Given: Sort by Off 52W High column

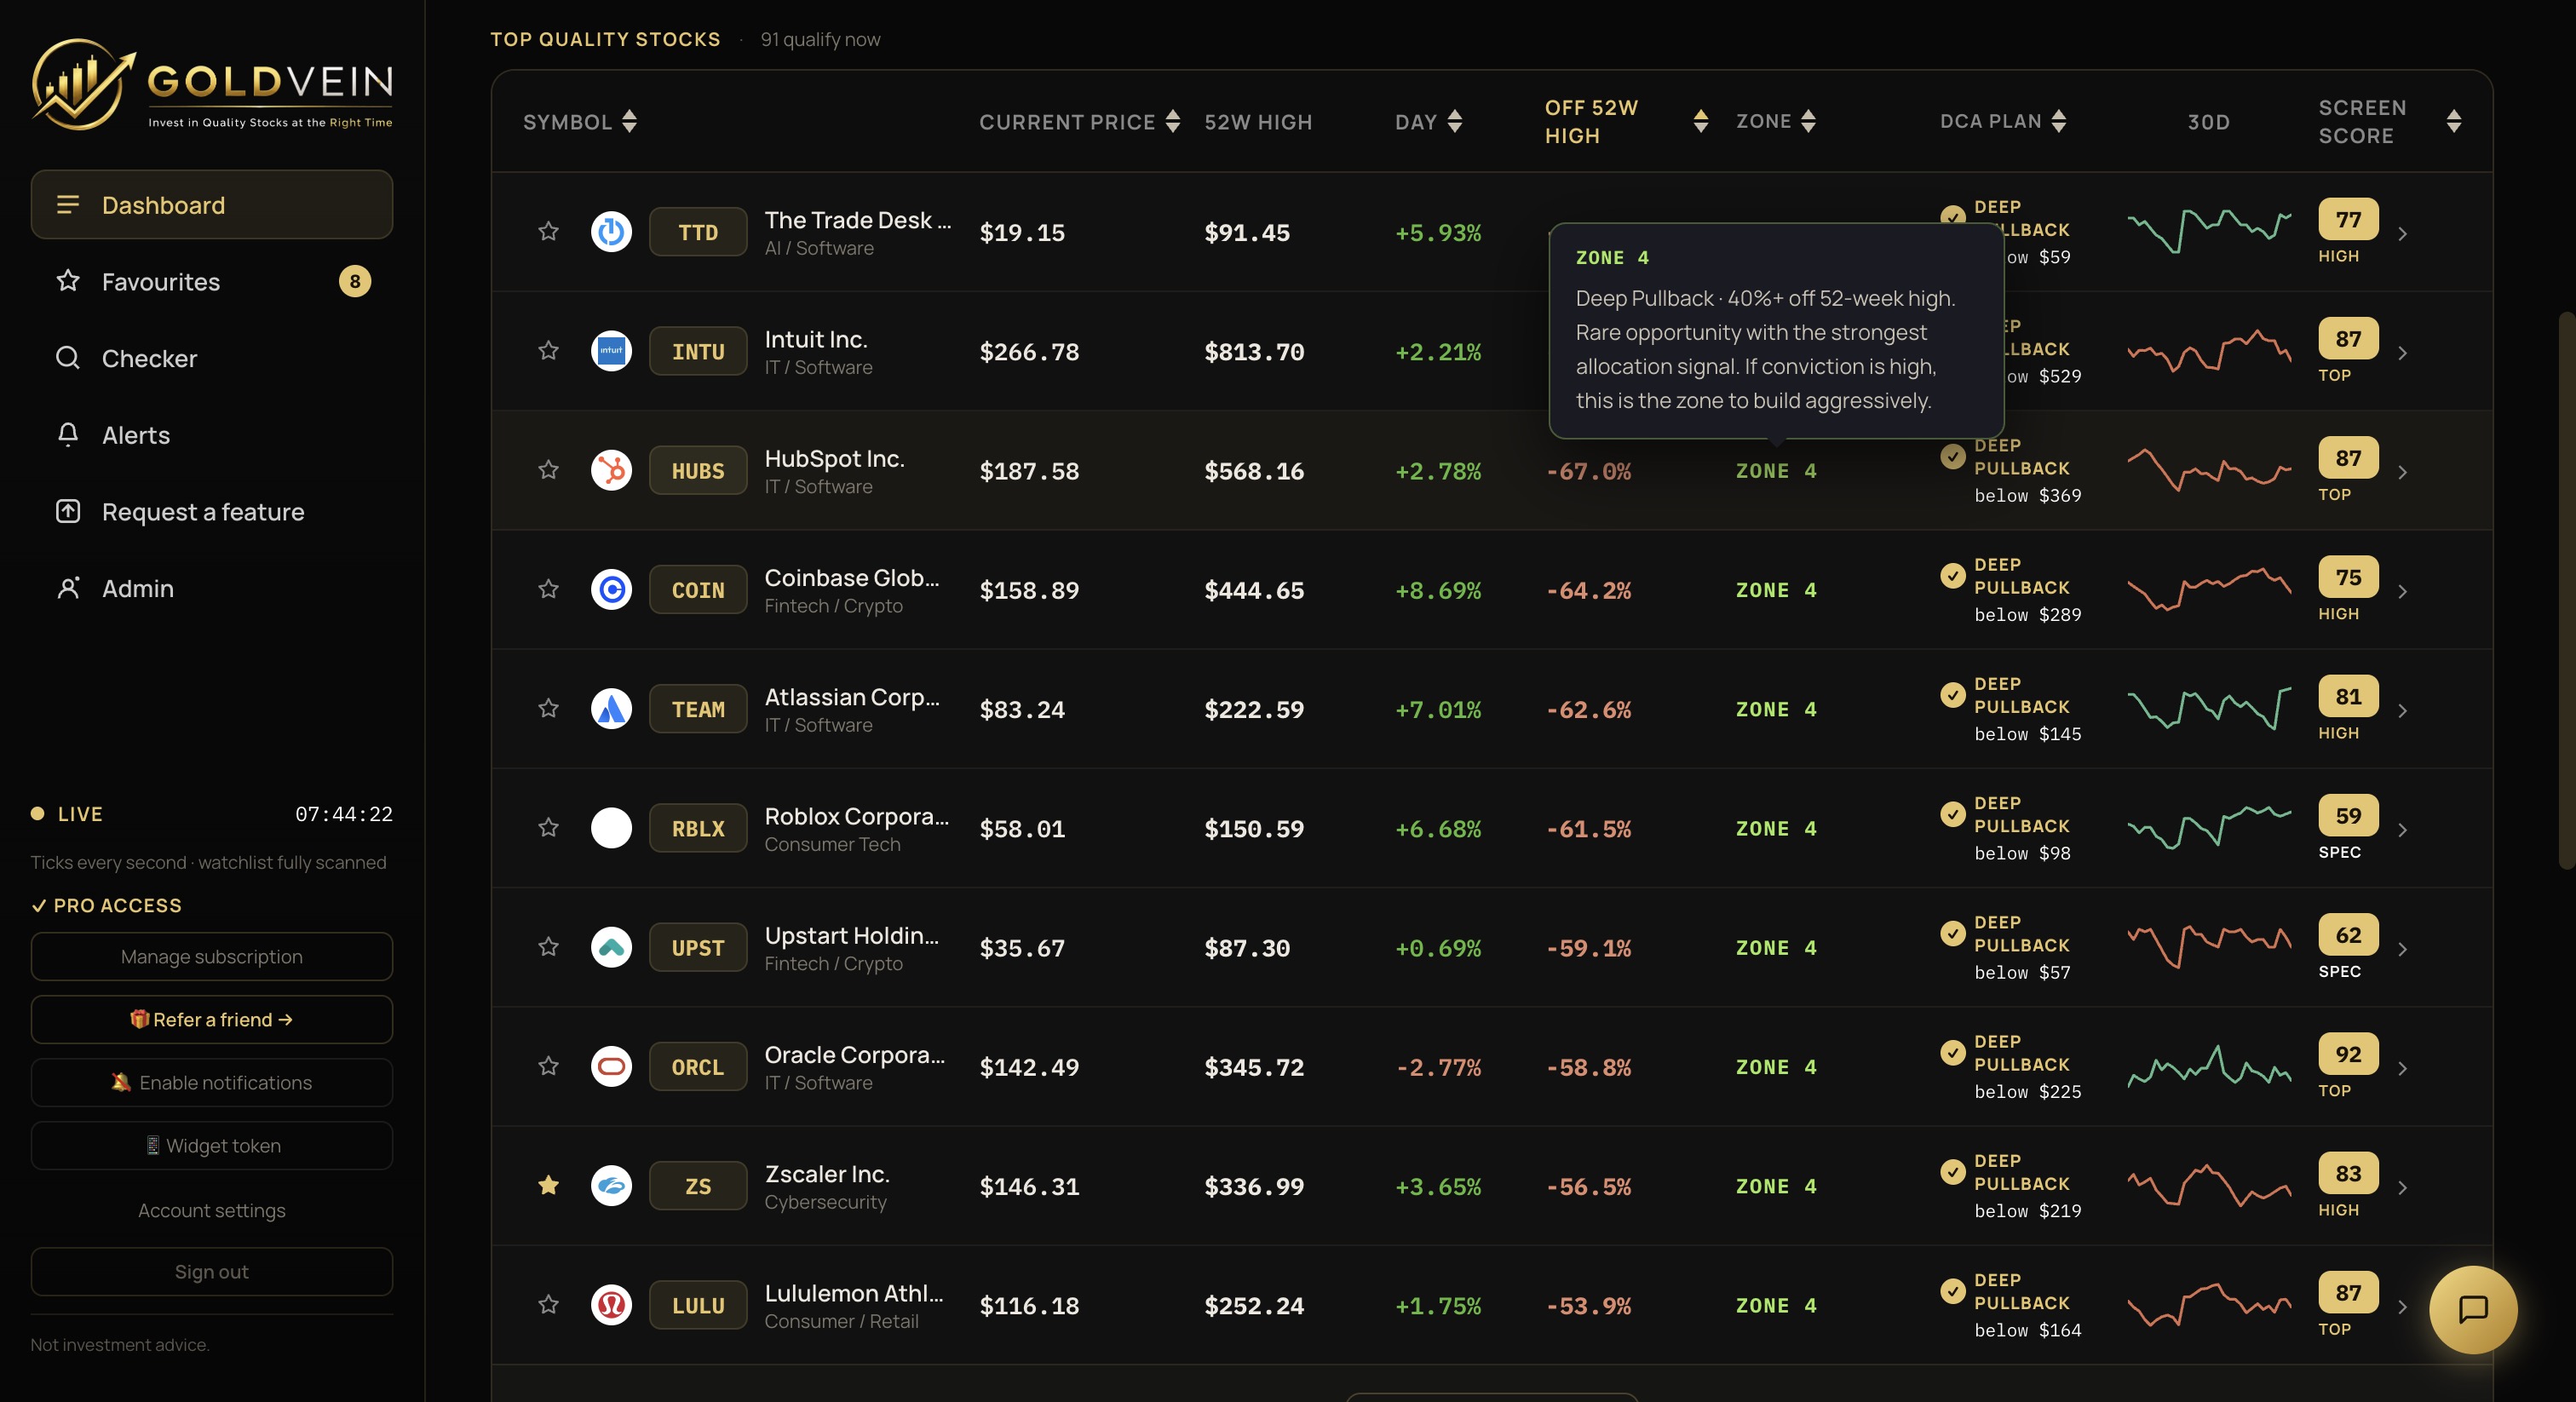Looking at the screenshot, I should coord(1625,121).
